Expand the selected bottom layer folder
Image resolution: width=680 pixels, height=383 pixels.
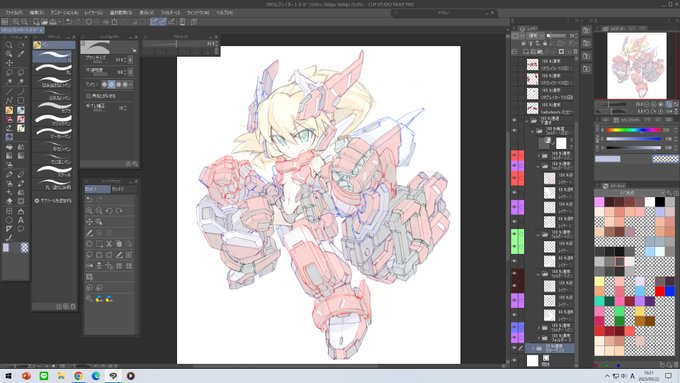click(x=533, y=348)
